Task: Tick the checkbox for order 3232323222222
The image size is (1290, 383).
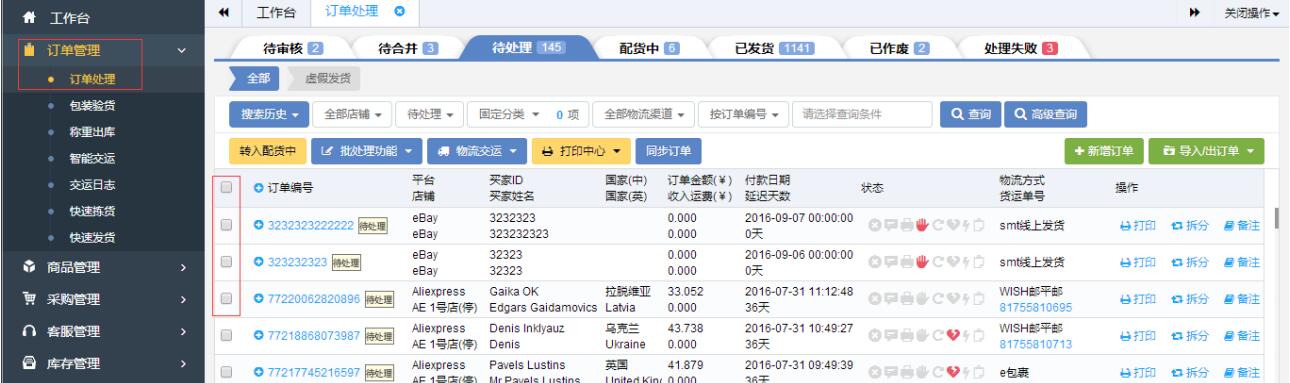Action: 226,224
